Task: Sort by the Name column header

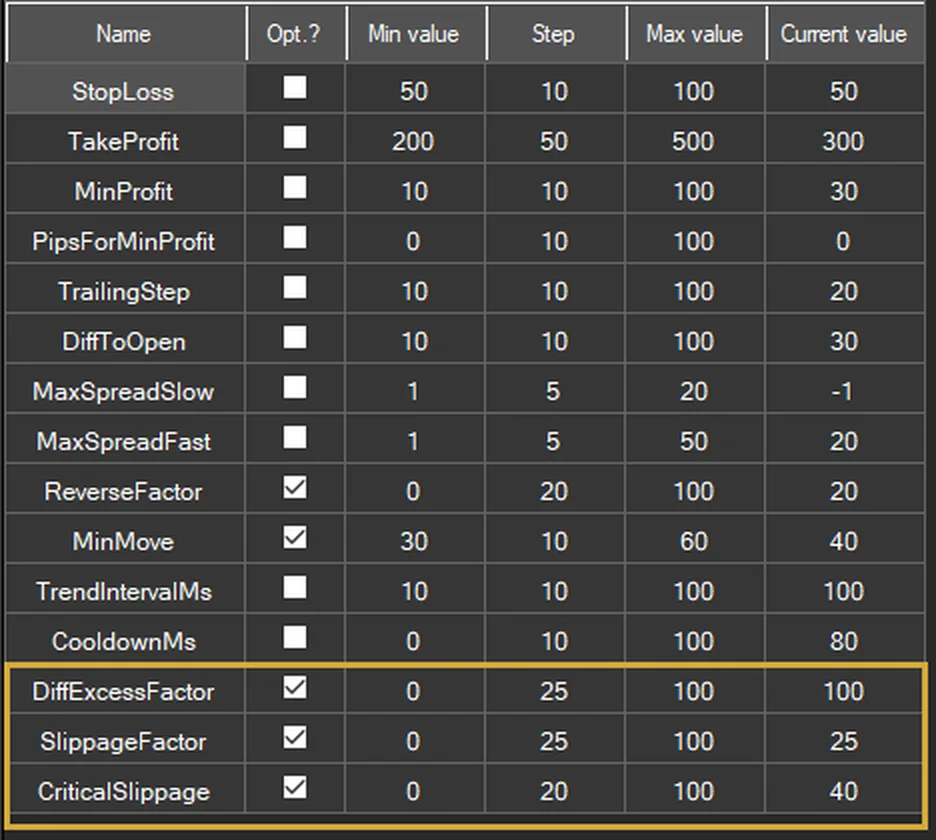Action: (126, 33)
